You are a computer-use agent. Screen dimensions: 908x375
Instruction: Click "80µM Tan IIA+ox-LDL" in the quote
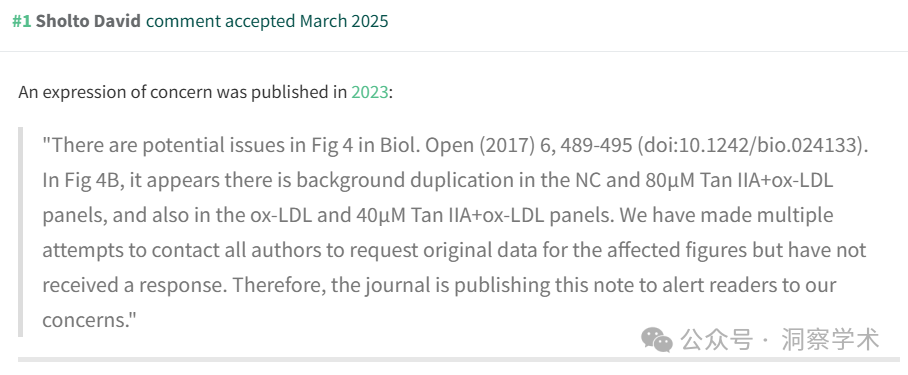pos(739,181)
